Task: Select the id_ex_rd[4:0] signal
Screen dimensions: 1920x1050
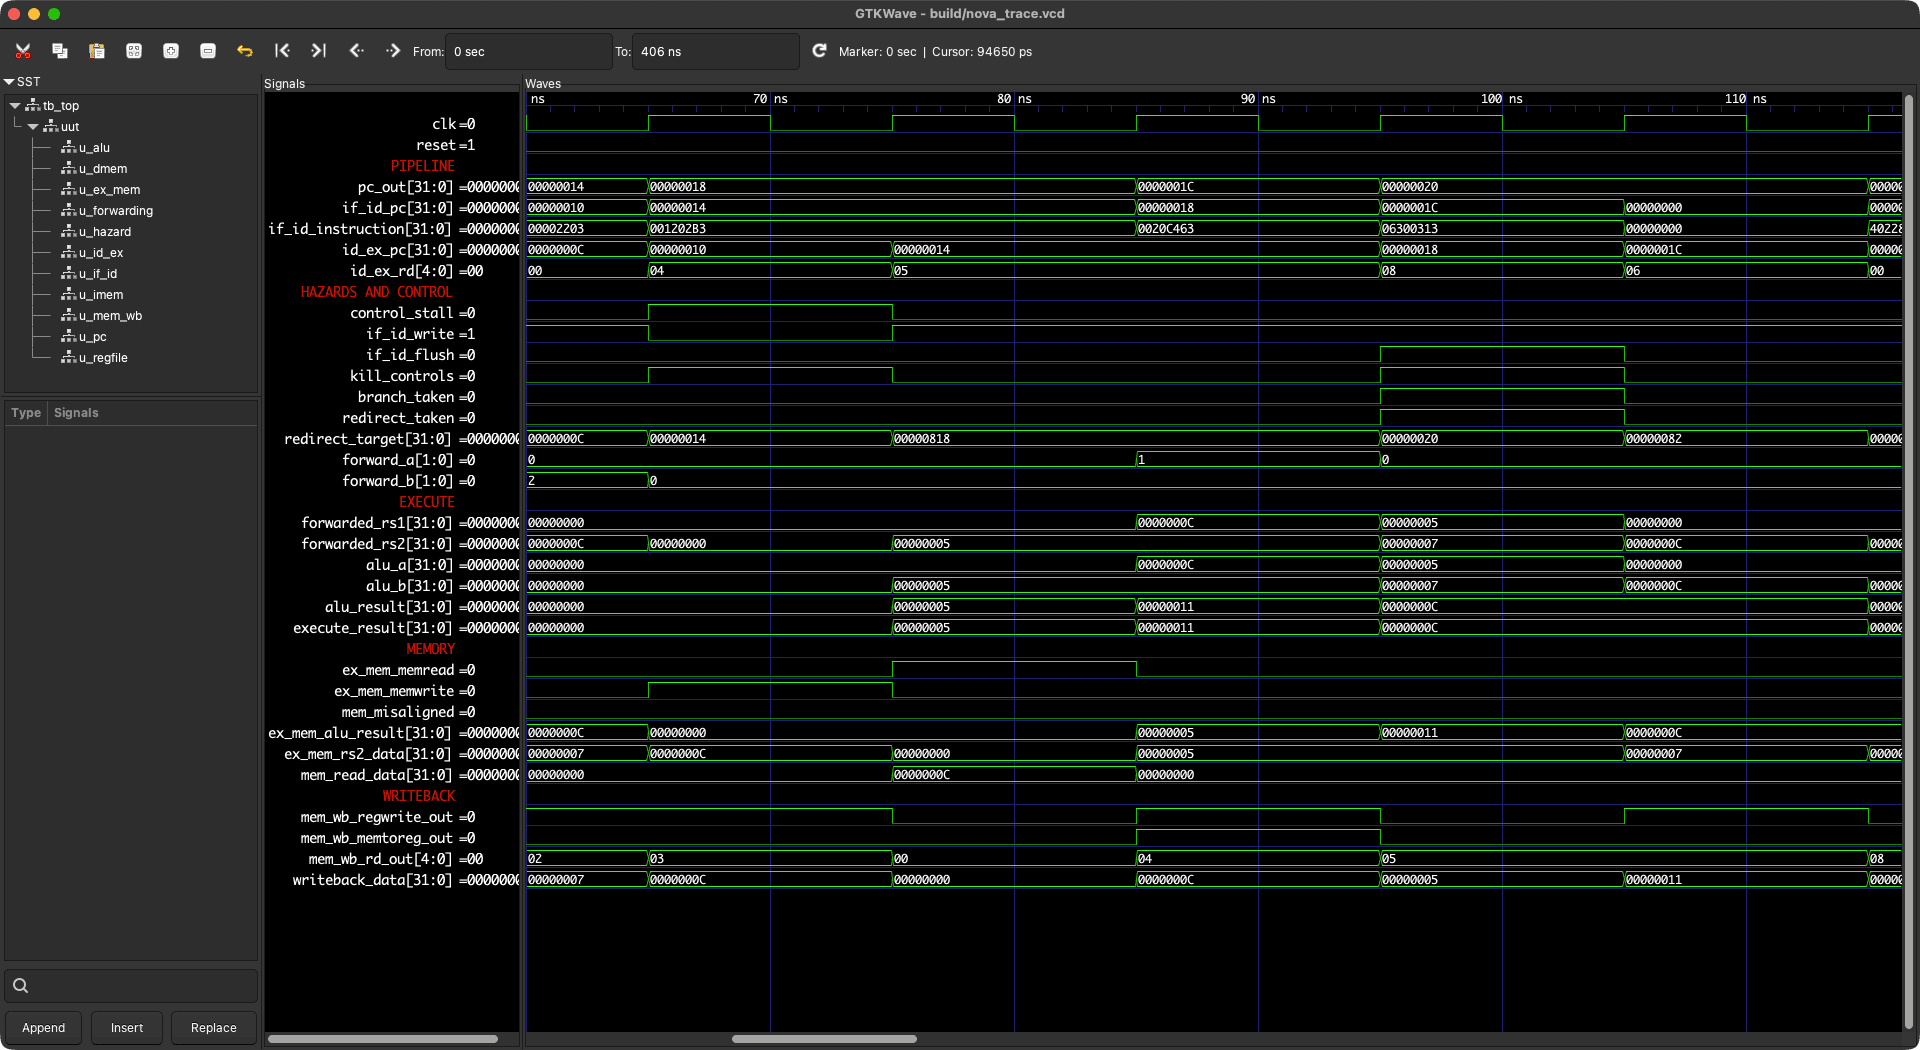Action: 401,271
